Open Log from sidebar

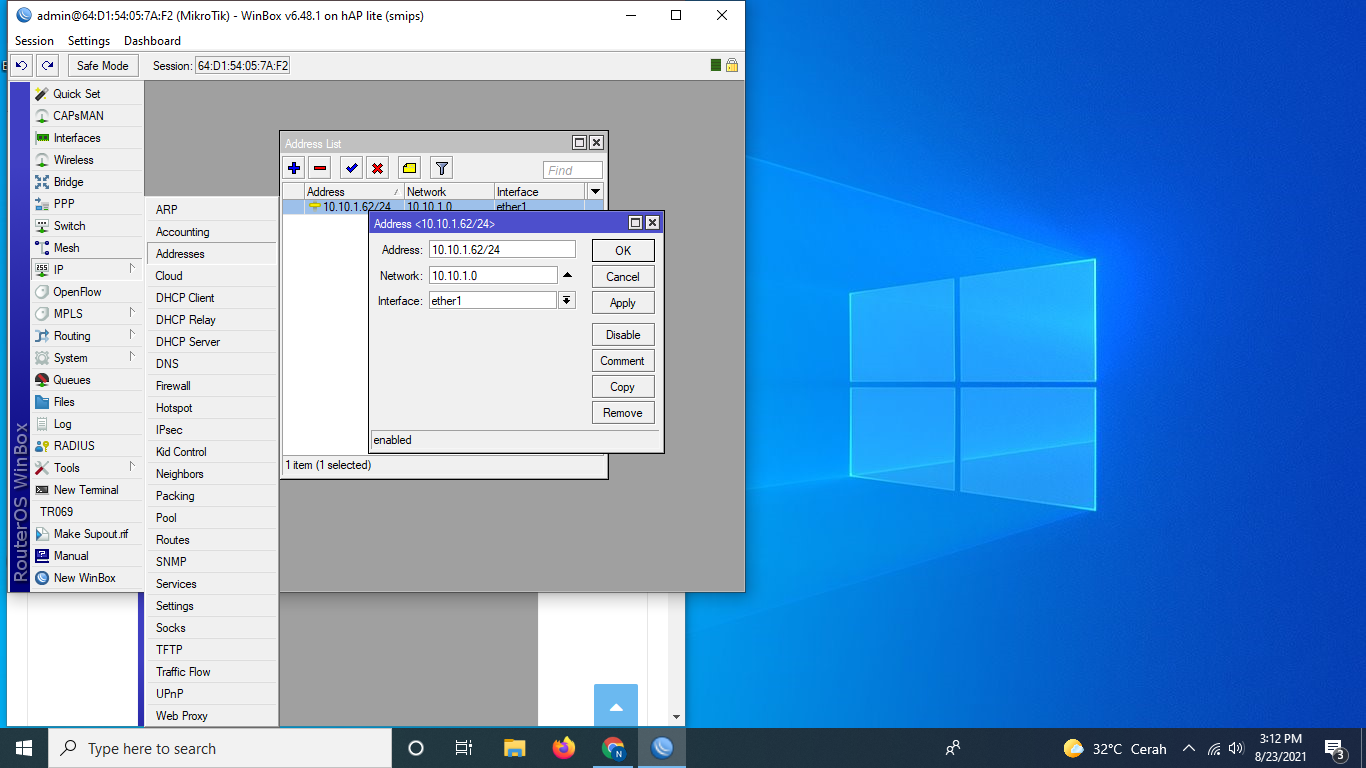(x=87, y=423)
